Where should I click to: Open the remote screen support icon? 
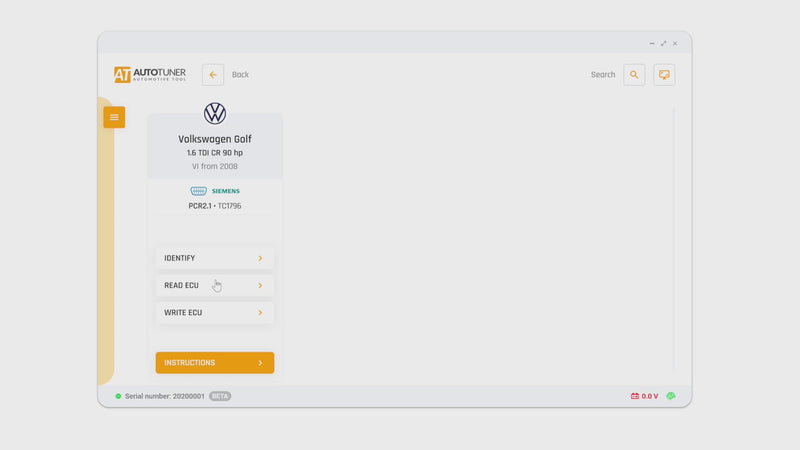[x=664, y=75]
